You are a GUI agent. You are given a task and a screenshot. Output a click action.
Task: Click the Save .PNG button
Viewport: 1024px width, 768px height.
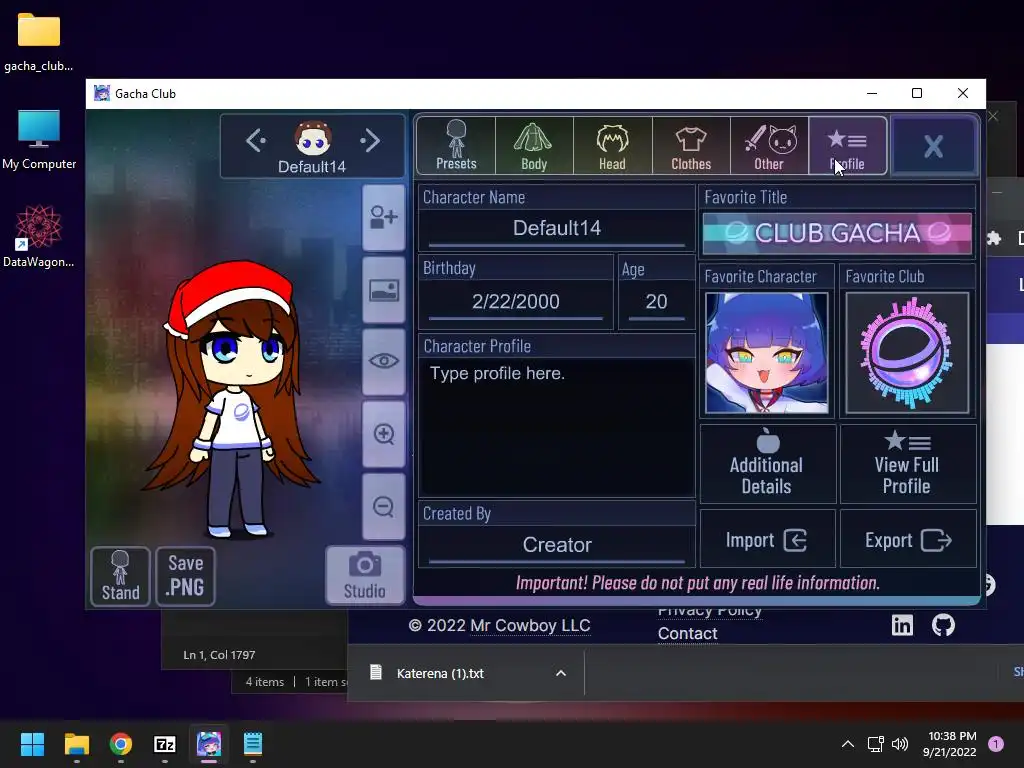pos(185,576)
